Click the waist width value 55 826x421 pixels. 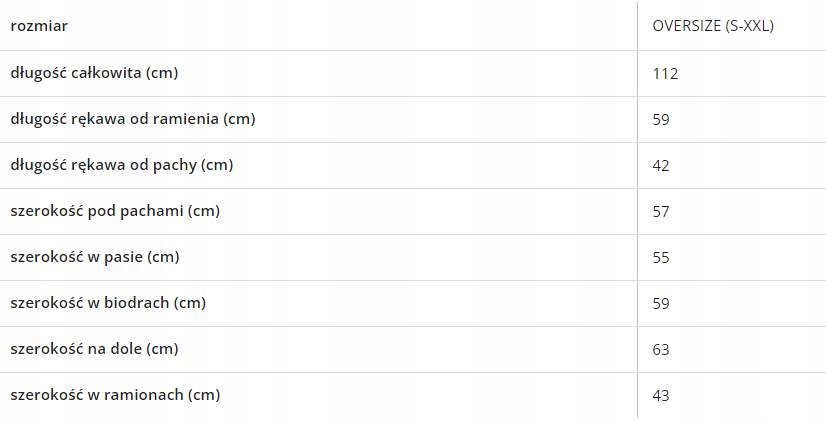click(660, 257)
